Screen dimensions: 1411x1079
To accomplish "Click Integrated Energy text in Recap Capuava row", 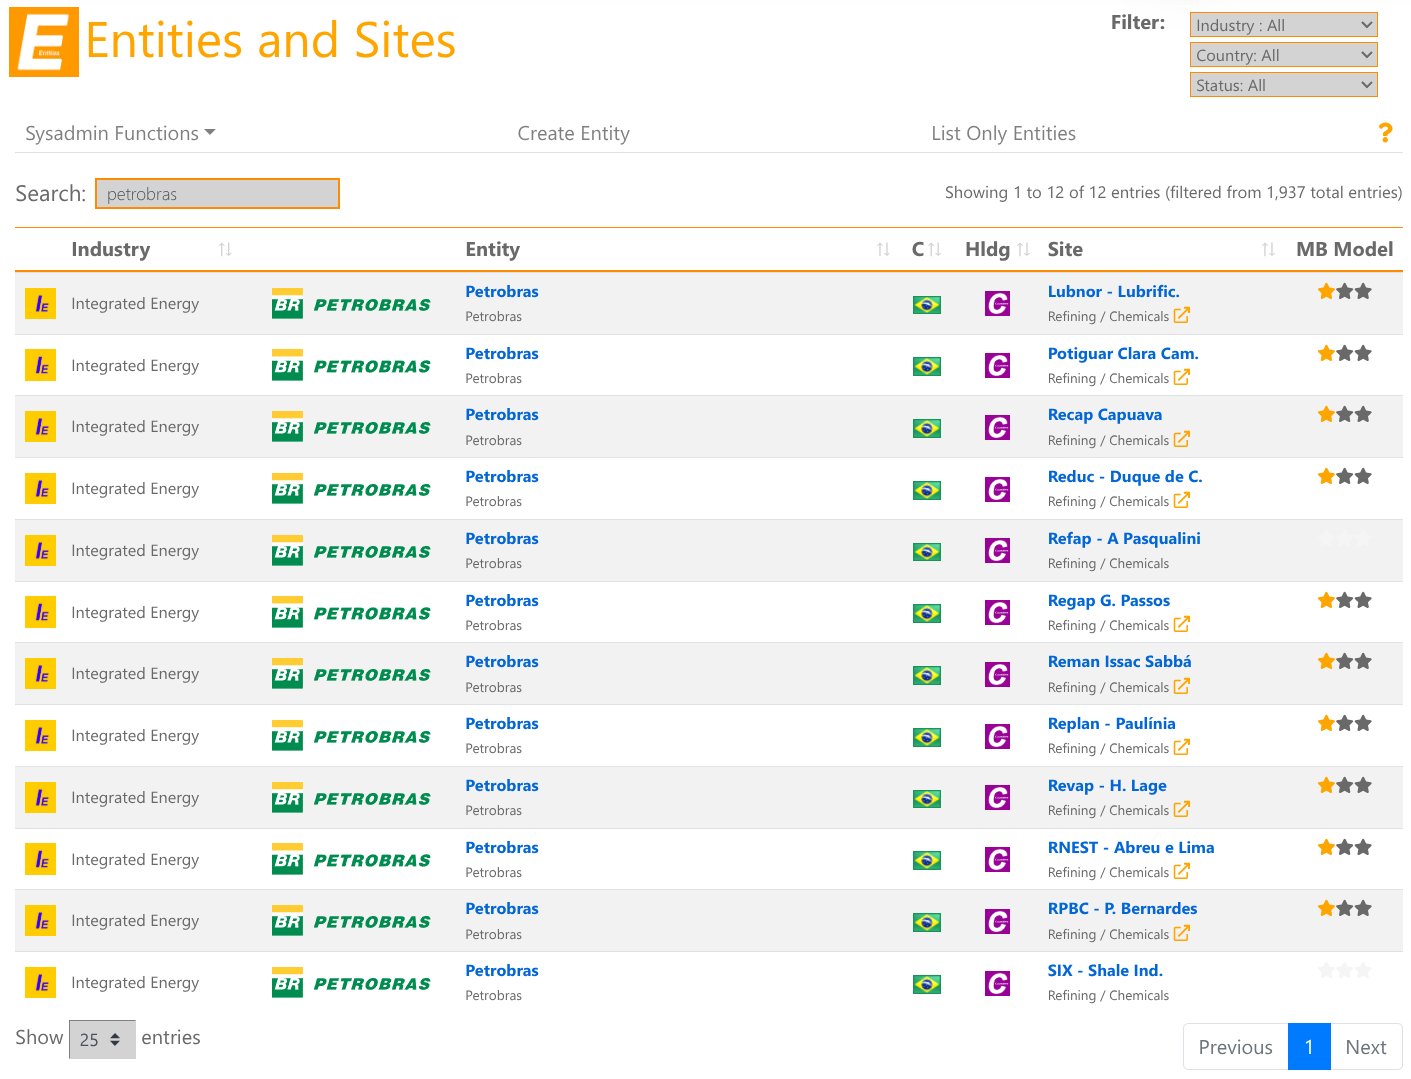I will pyautogui.click(x=135, y=427).
